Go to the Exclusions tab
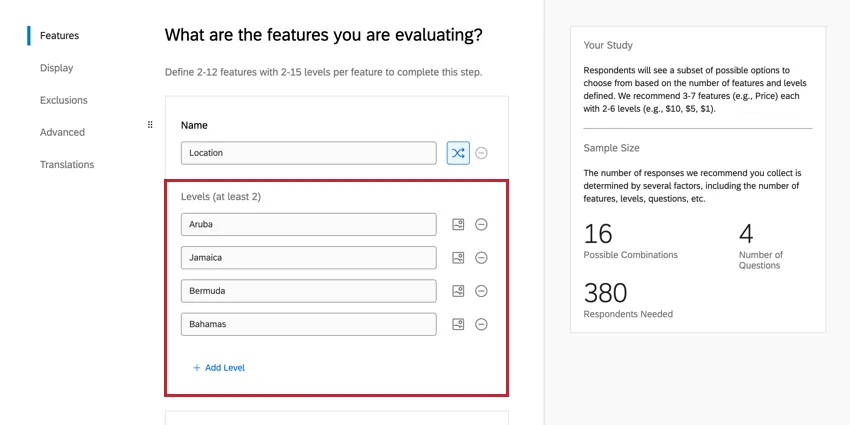This screenshot has height=425, width=850. [x=63, y=100]
